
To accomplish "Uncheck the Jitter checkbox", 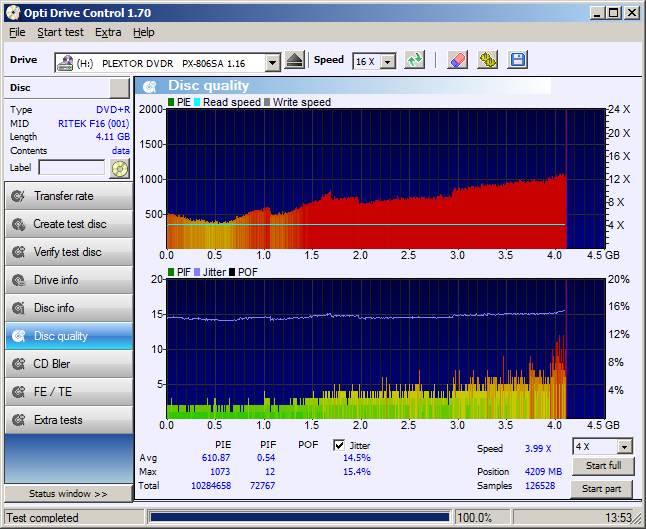I will coord(339,445).
